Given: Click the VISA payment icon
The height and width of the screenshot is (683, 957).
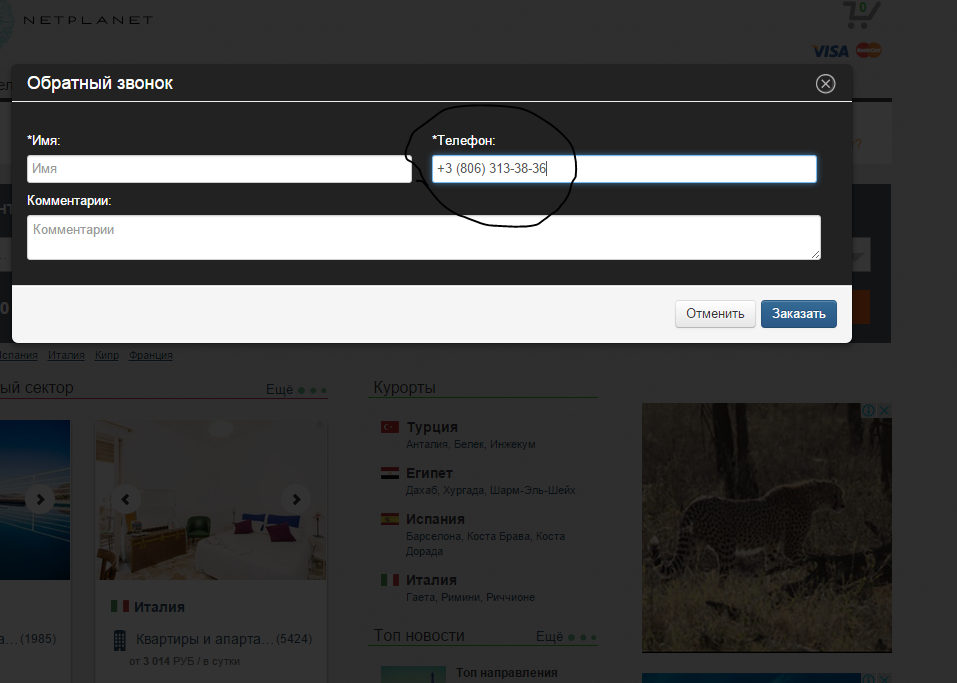Looking at the screenshot, I should tap(830, 51).
